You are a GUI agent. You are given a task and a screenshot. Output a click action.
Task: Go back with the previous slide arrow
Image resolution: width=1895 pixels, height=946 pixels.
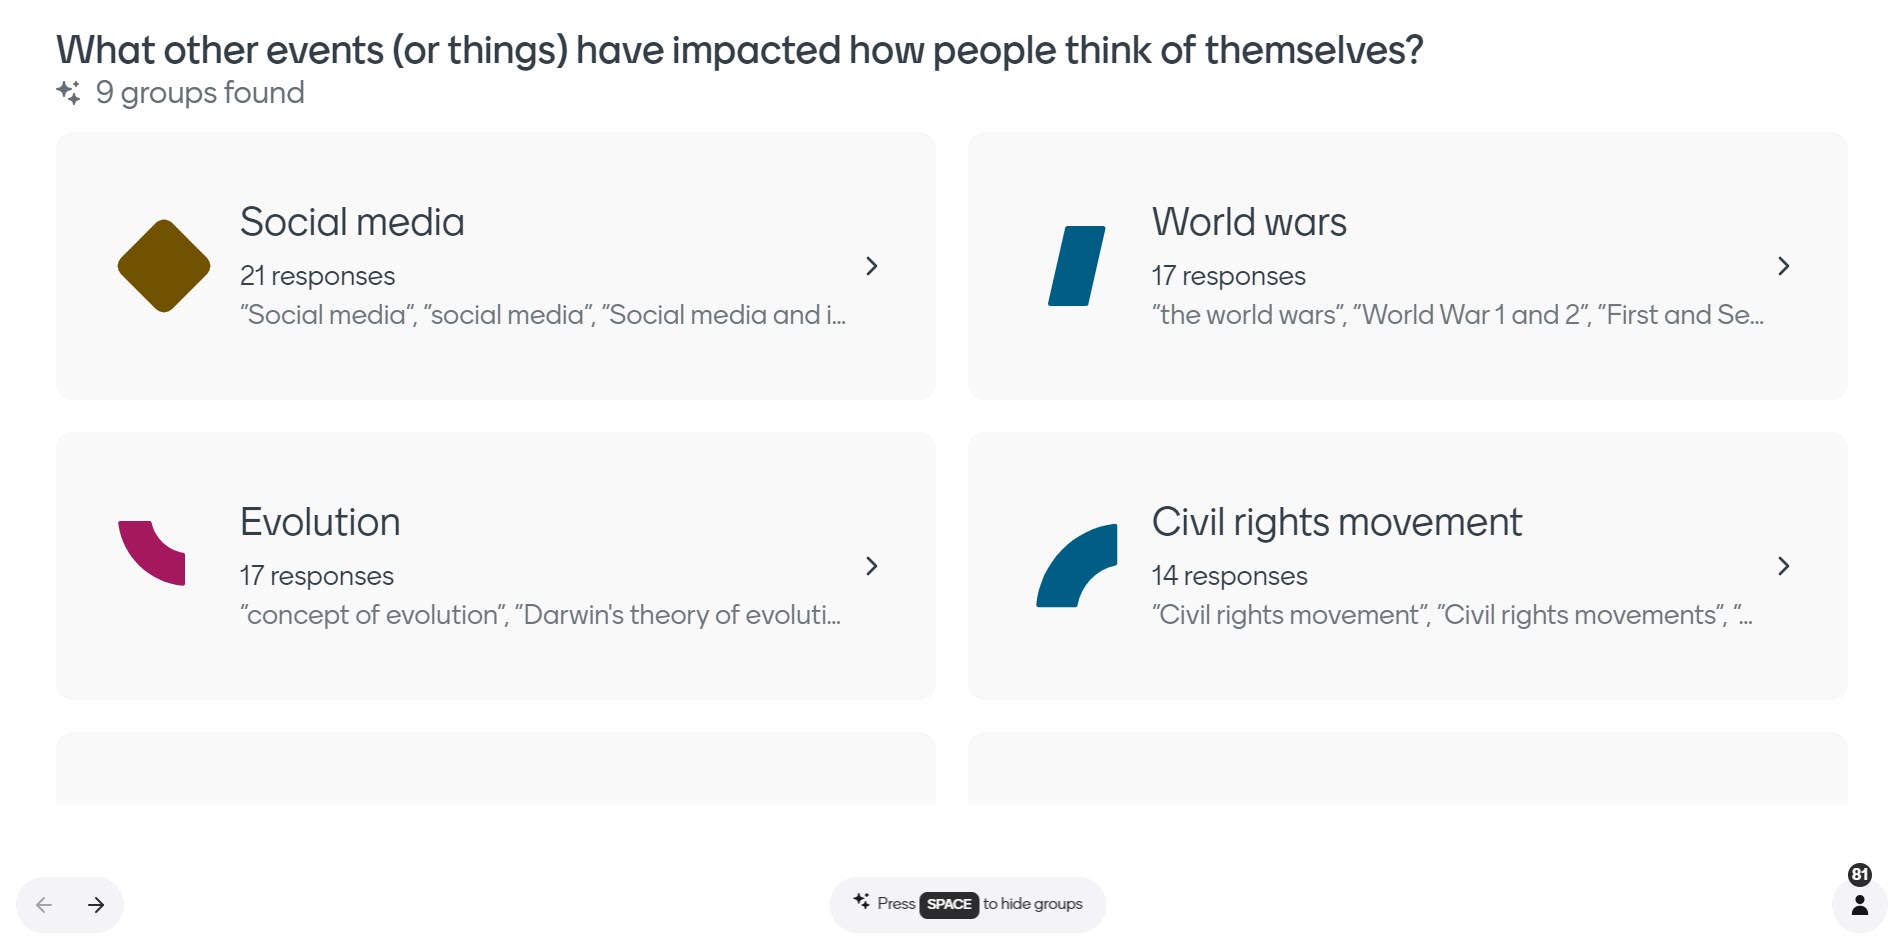[44, 905]
